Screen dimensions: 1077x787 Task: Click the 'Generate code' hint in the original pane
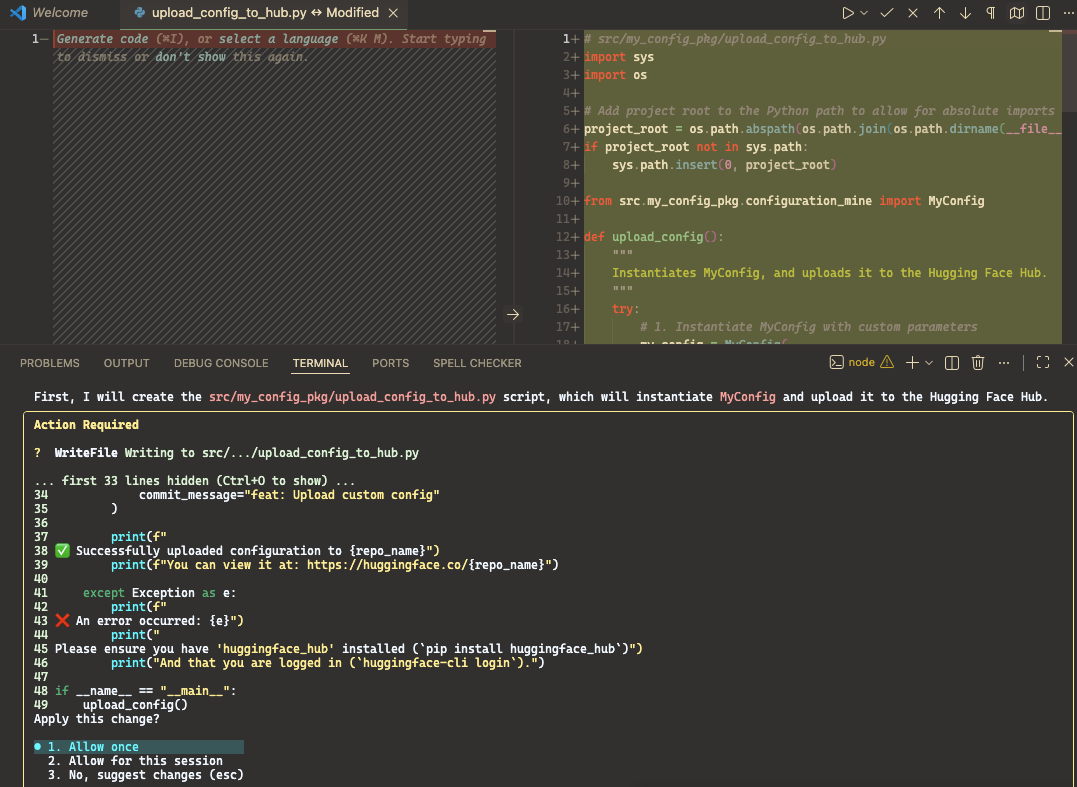click(x=102, y=39)
